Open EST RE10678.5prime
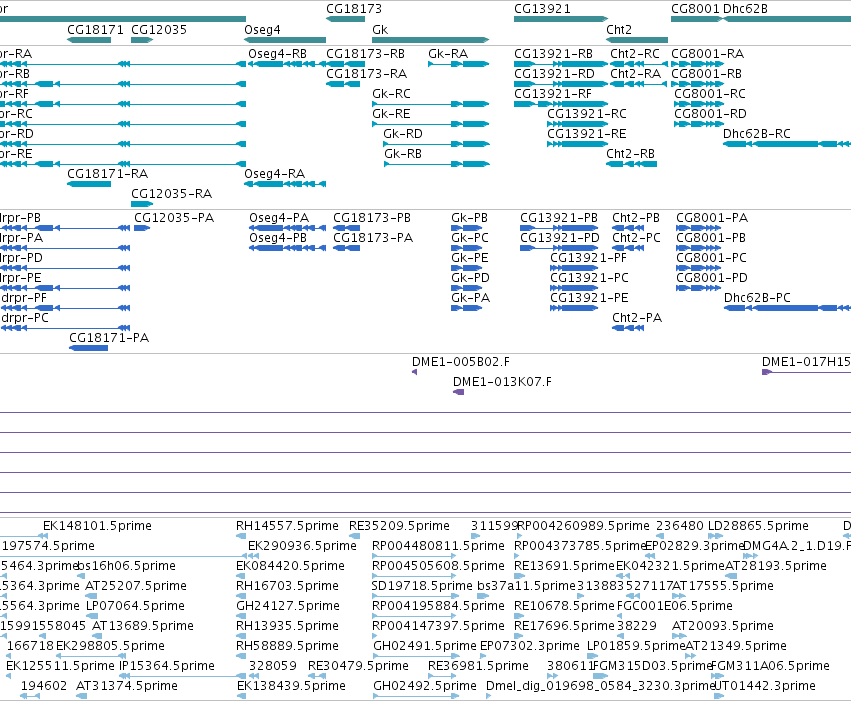Image resolution: width=851 pixels, height=701 pixels. (564, 606)
